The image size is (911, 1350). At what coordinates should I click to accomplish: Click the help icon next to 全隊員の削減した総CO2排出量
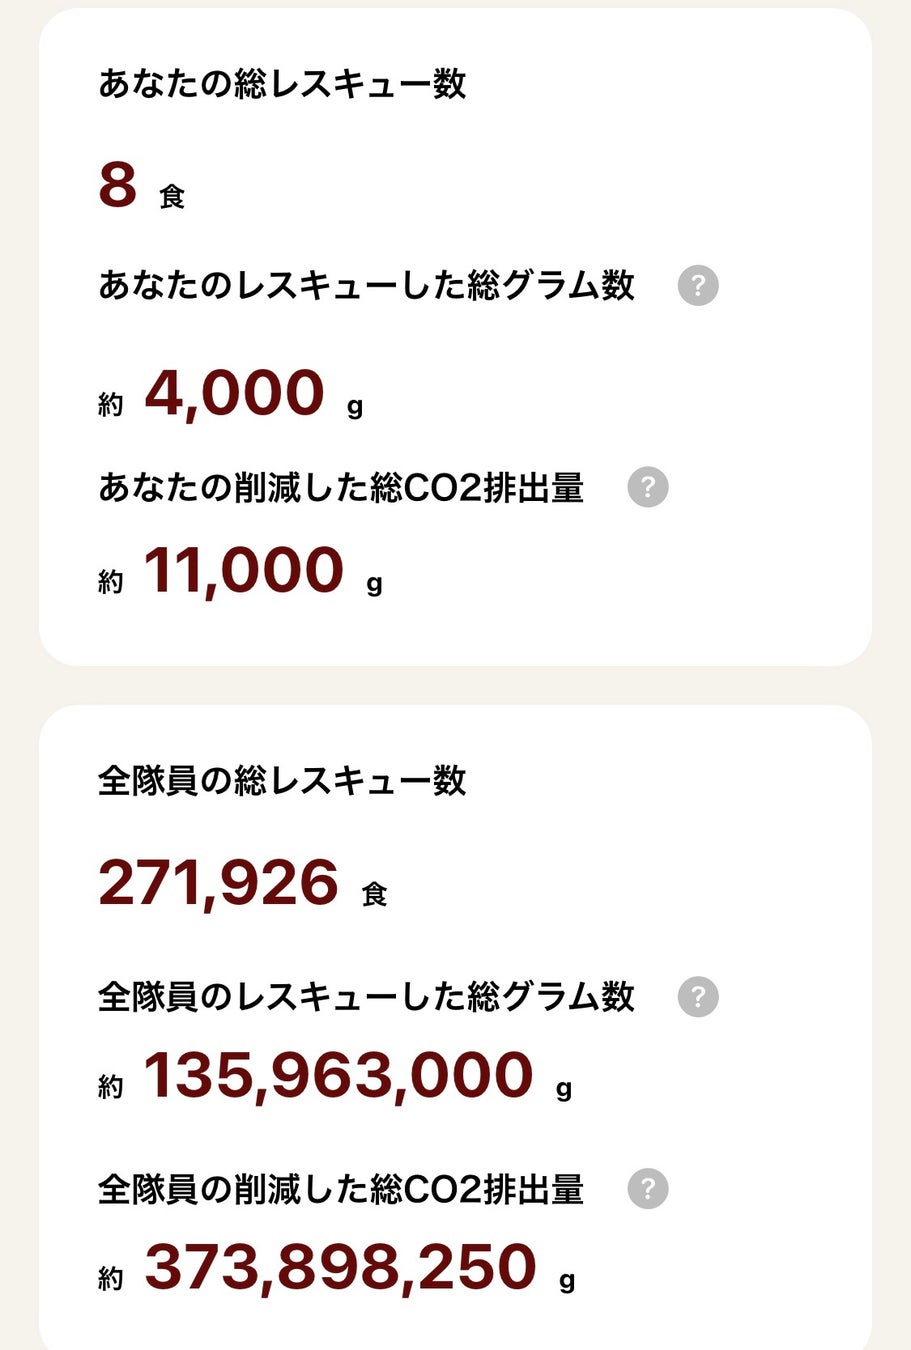click(x=648, y=1189)
